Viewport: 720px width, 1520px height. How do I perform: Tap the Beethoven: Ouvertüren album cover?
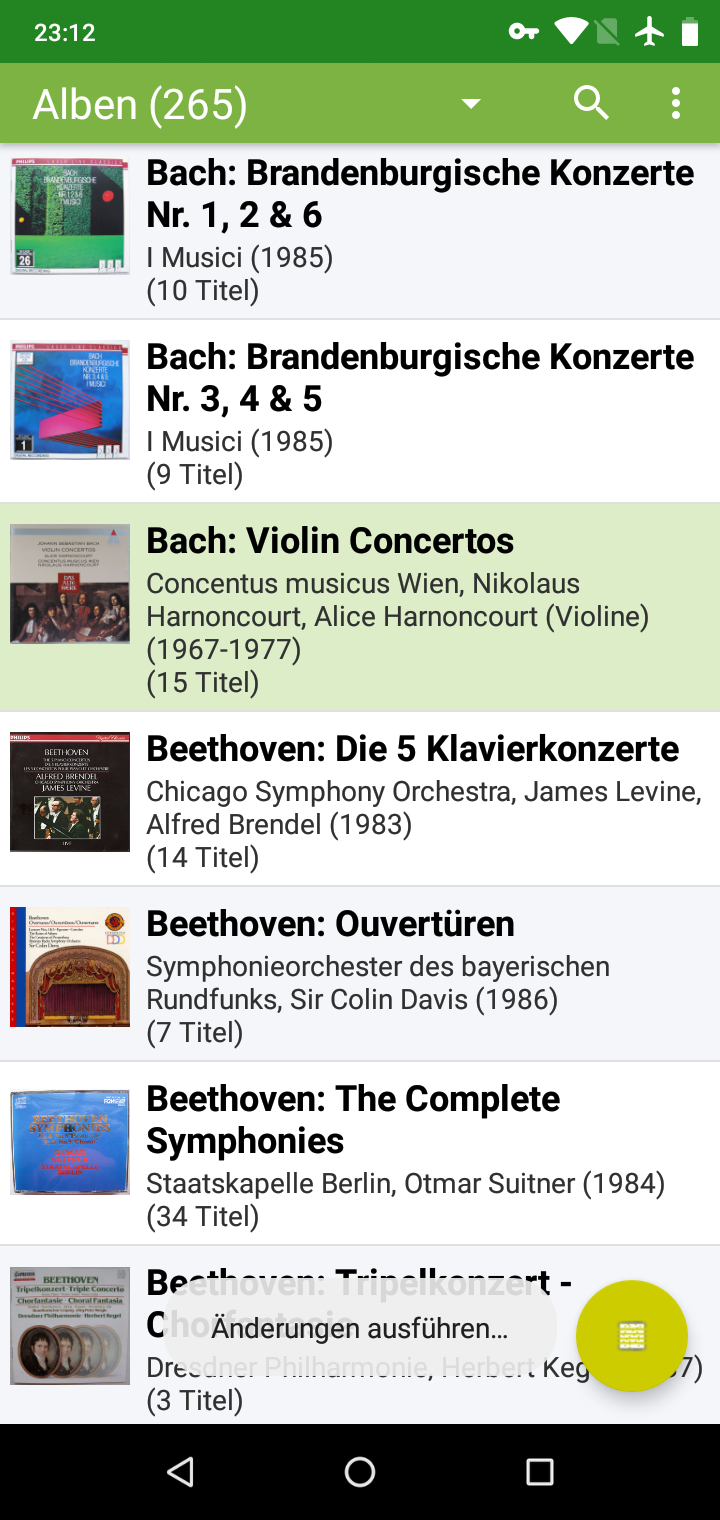(70, 967)
